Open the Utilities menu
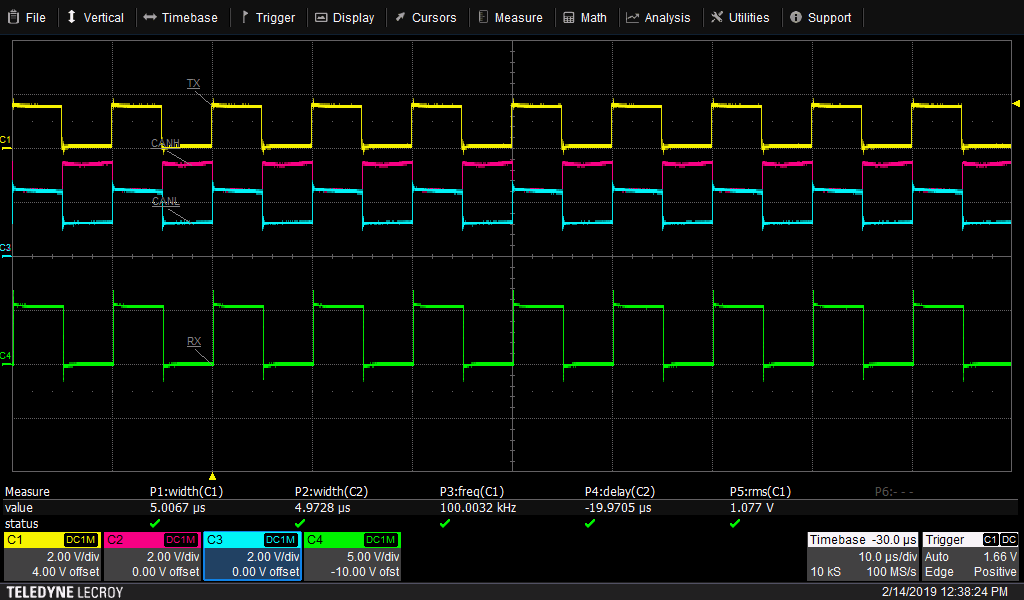The height and width of the screenshot is (600, 1024). click(x=740, y=18)
